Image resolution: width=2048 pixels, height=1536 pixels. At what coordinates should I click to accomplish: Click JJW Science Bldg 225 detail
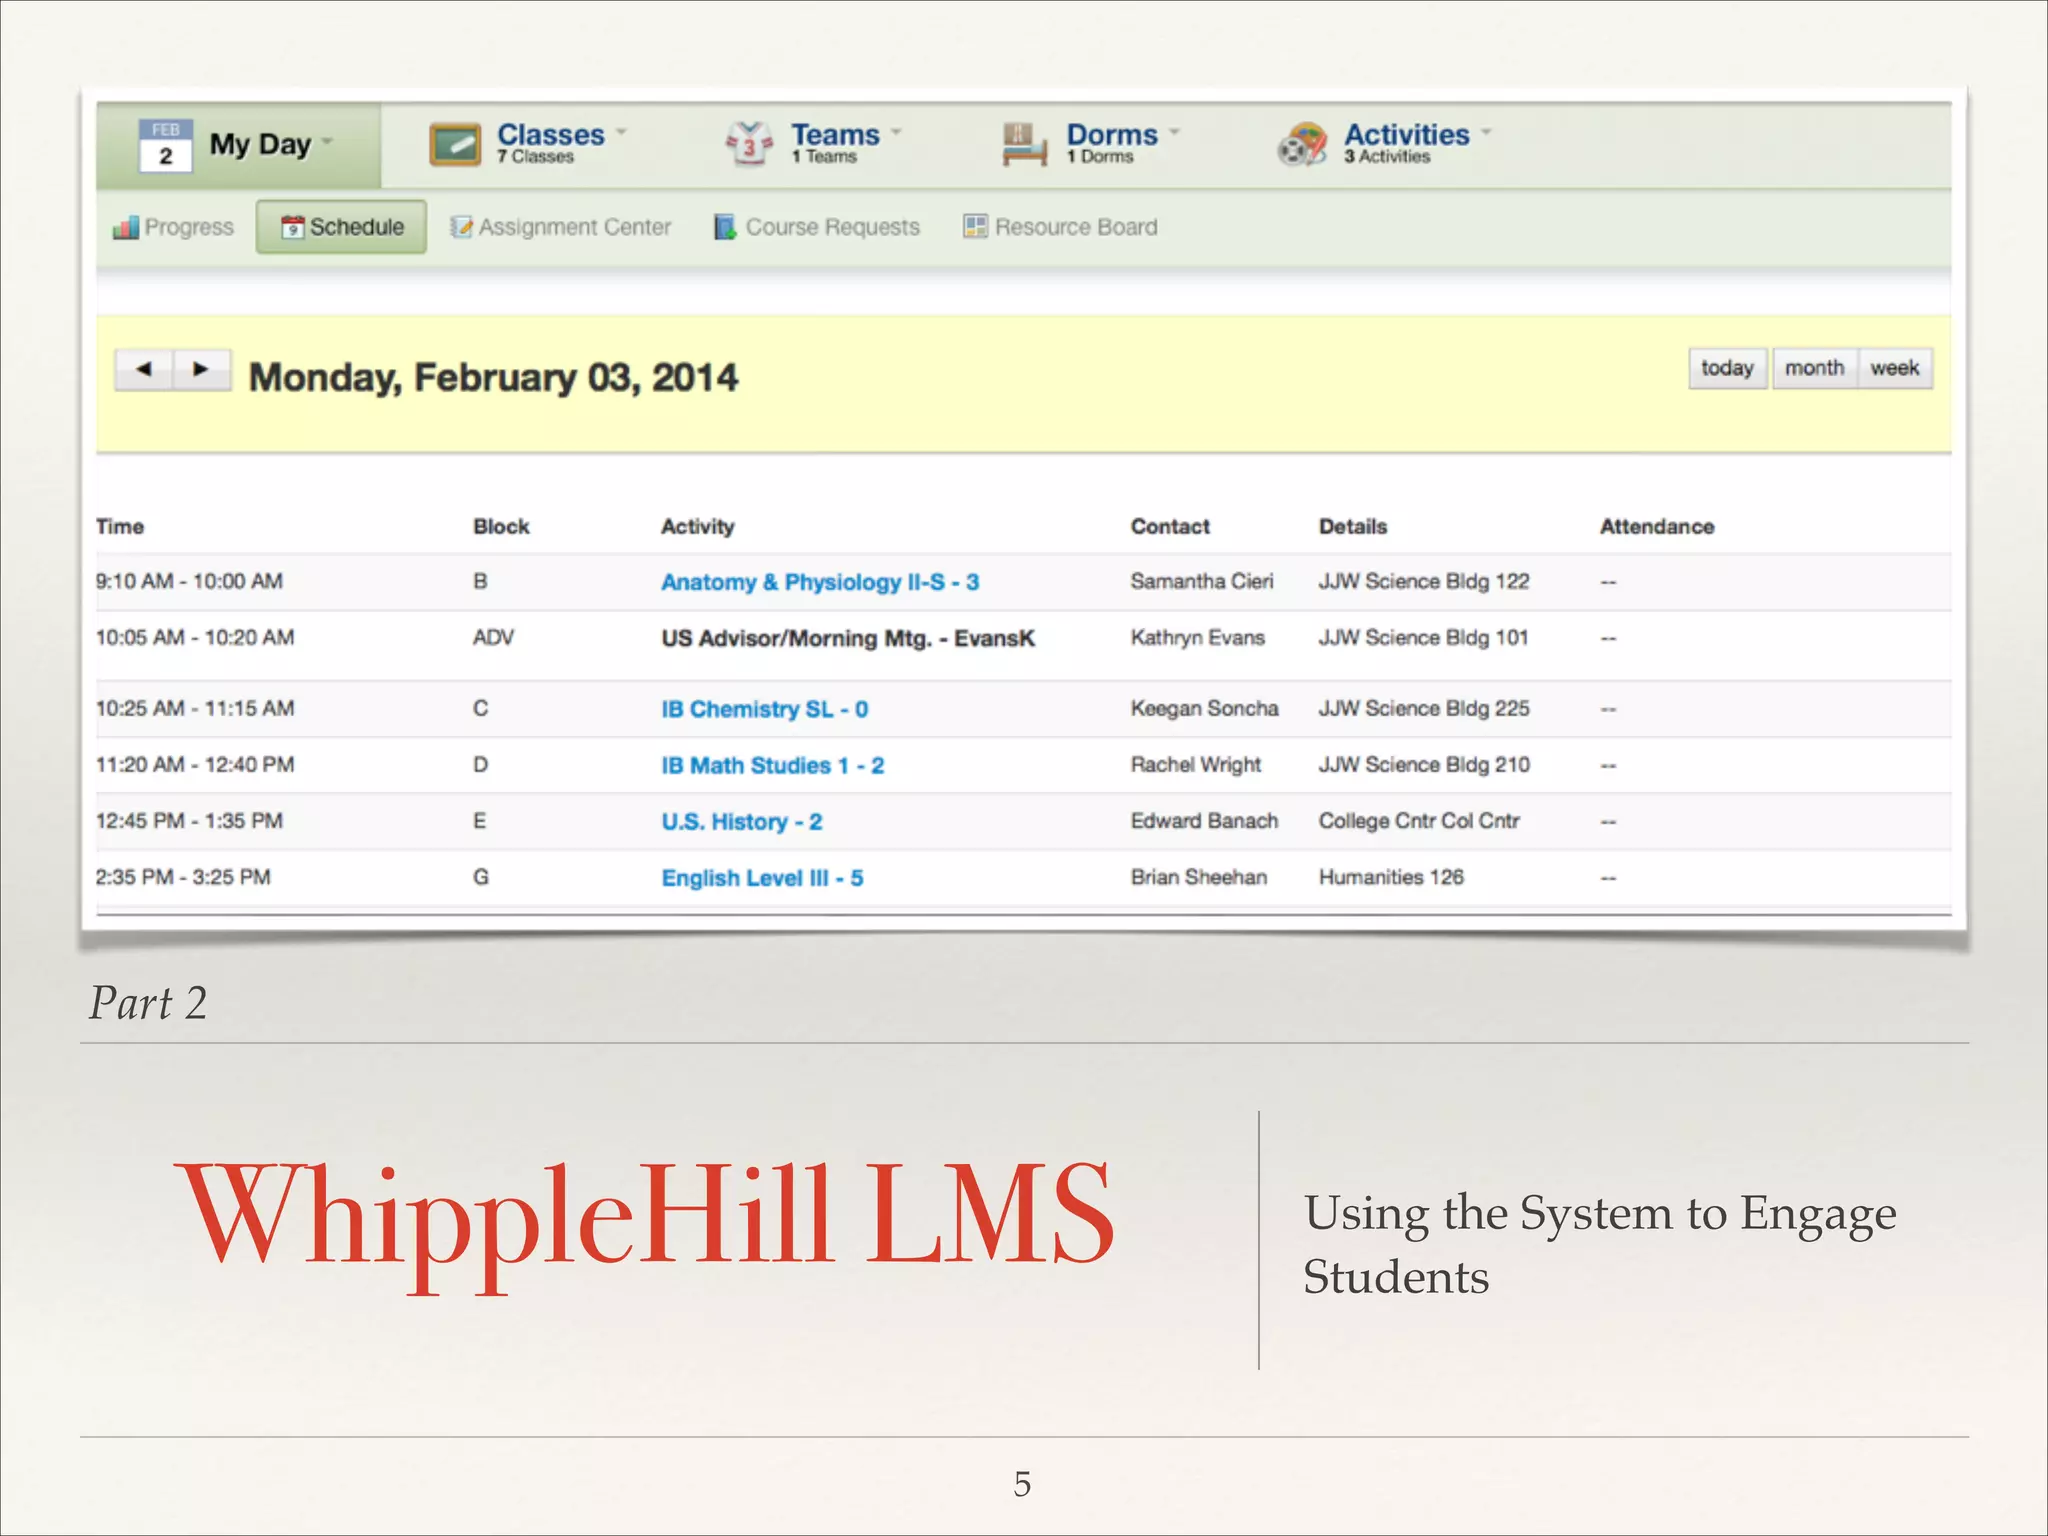[x=1424, y=708]
